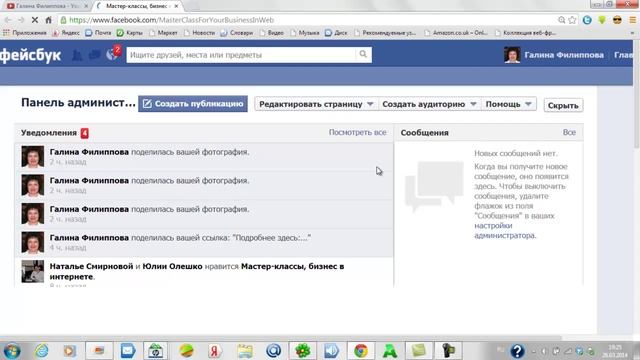Switch to Chrome in taskbar
The image size is (640, 360).
361,351
